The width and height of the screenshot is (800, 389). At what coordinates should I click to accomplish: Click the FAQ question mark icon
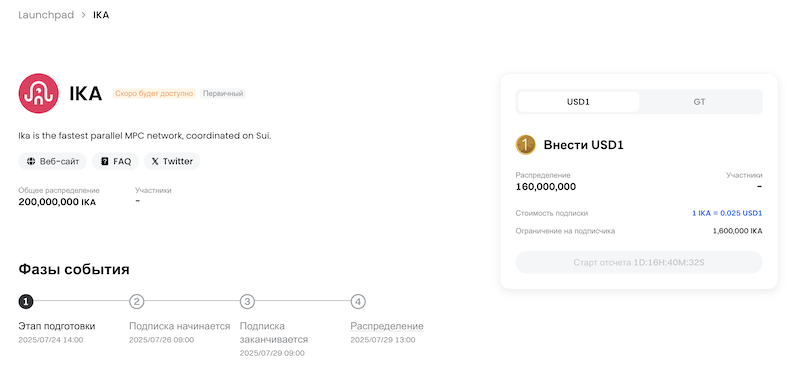coord(105,161)
